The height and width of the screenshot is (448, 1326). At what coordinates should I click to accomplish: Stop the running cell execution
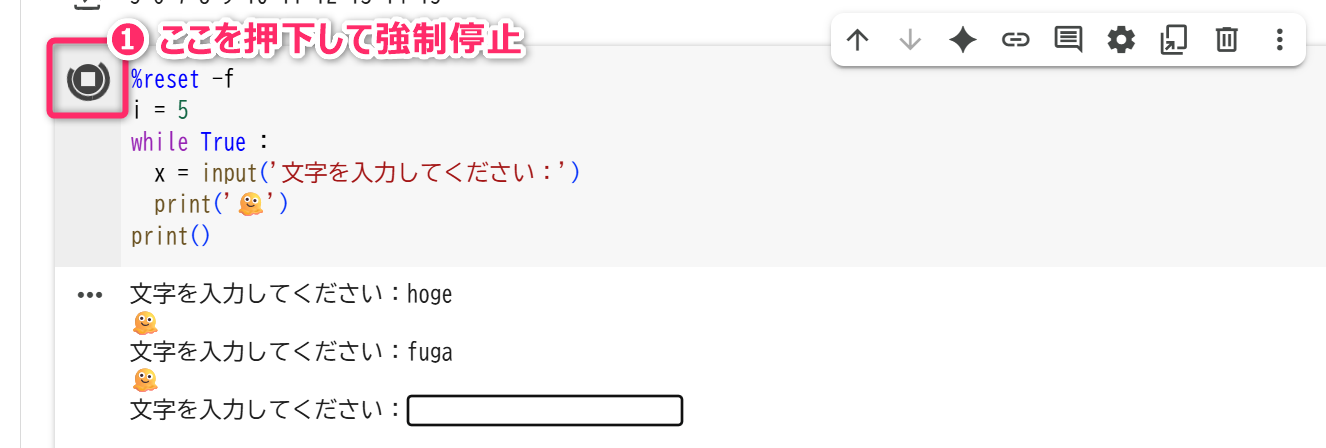point(87,79)
